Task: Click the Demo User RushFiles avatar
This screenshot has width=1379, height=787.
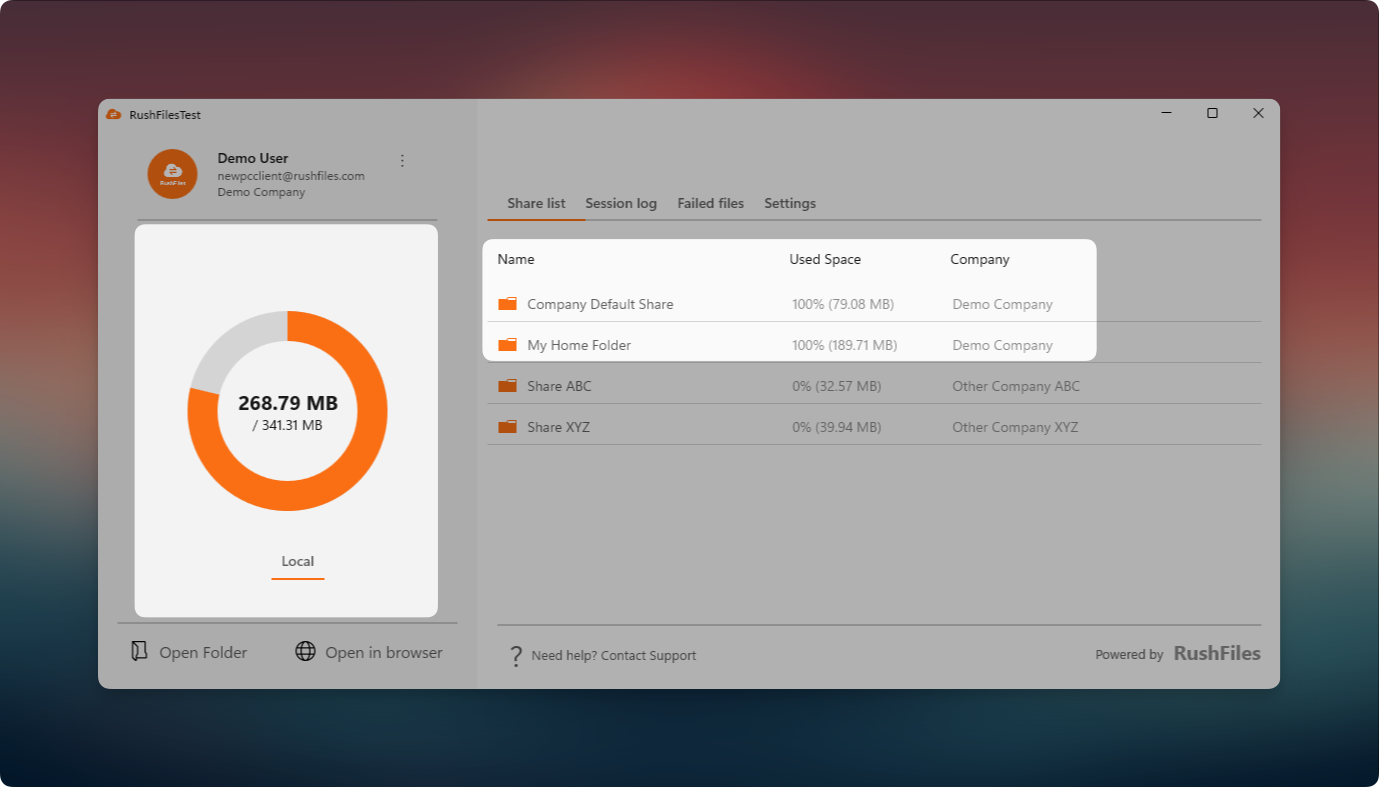Action: [172, 174]
